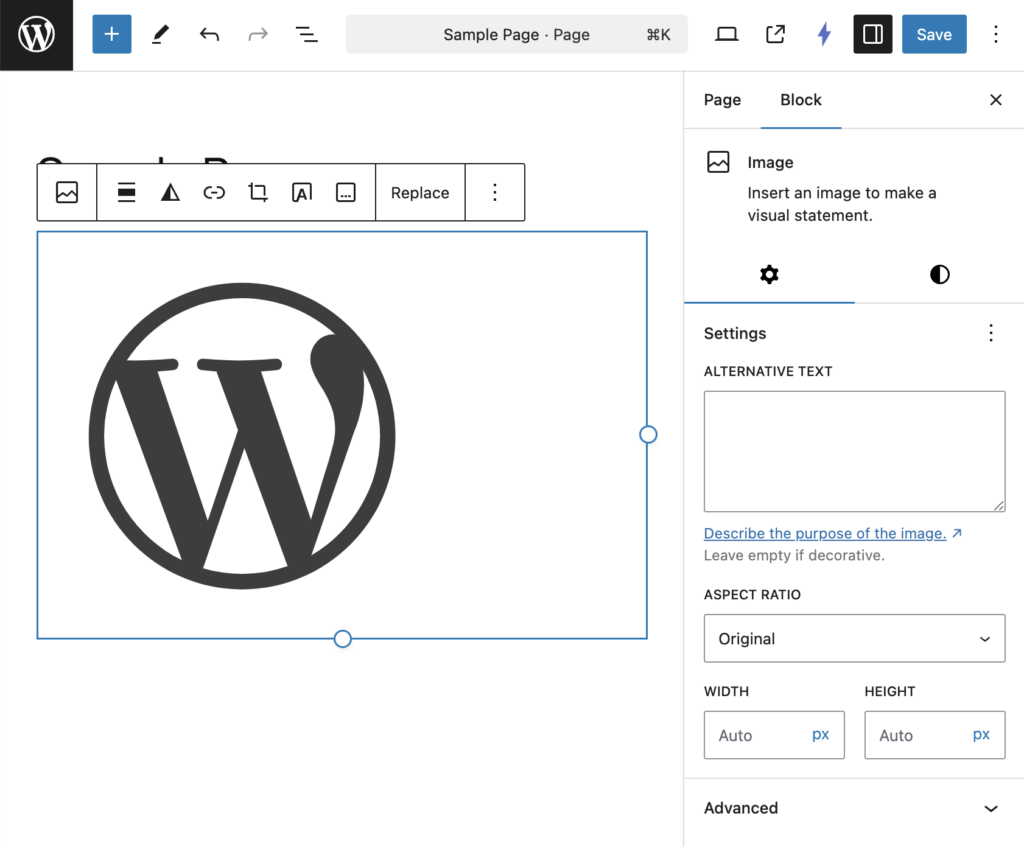
Task: Add text over image
Action: [302, 193]
